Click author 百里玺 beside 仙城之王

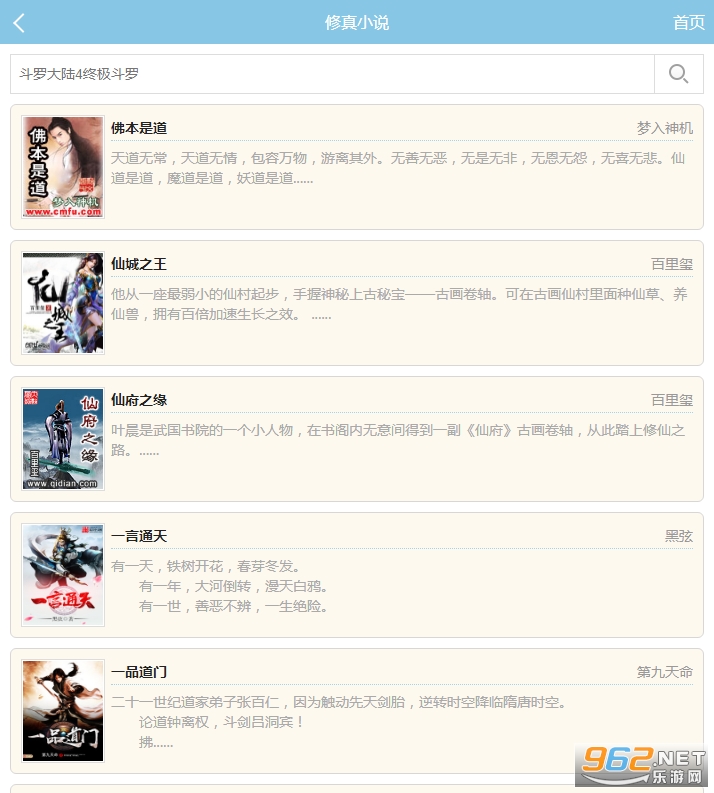[672, 264]
